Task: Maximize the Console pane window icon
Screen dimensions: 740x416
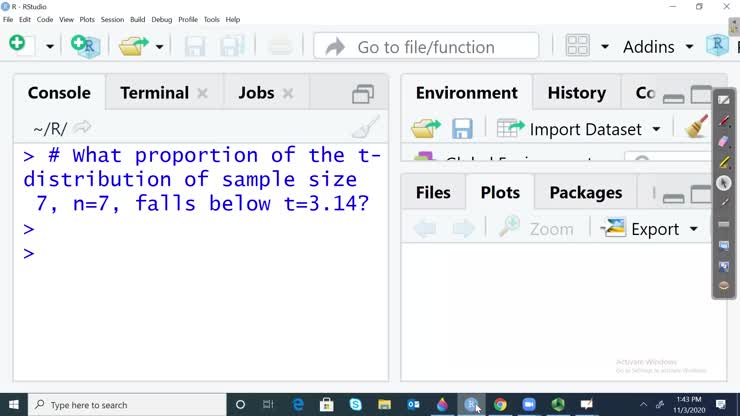Action: pyautogui.click(x=363, y=93)
